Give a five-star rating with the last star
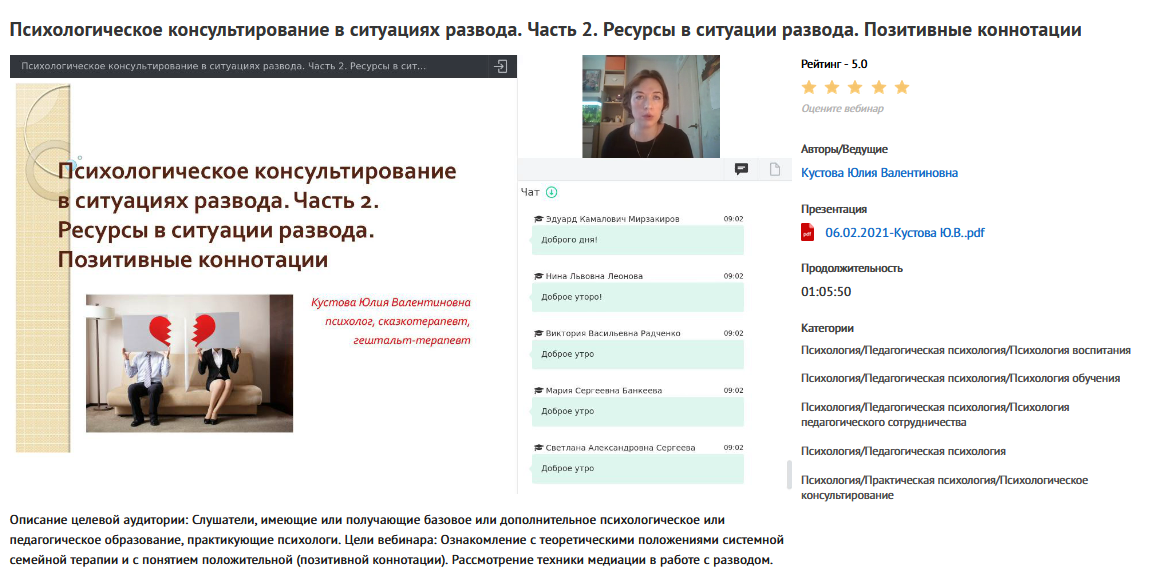1159x581 pixels. (901, 87)
